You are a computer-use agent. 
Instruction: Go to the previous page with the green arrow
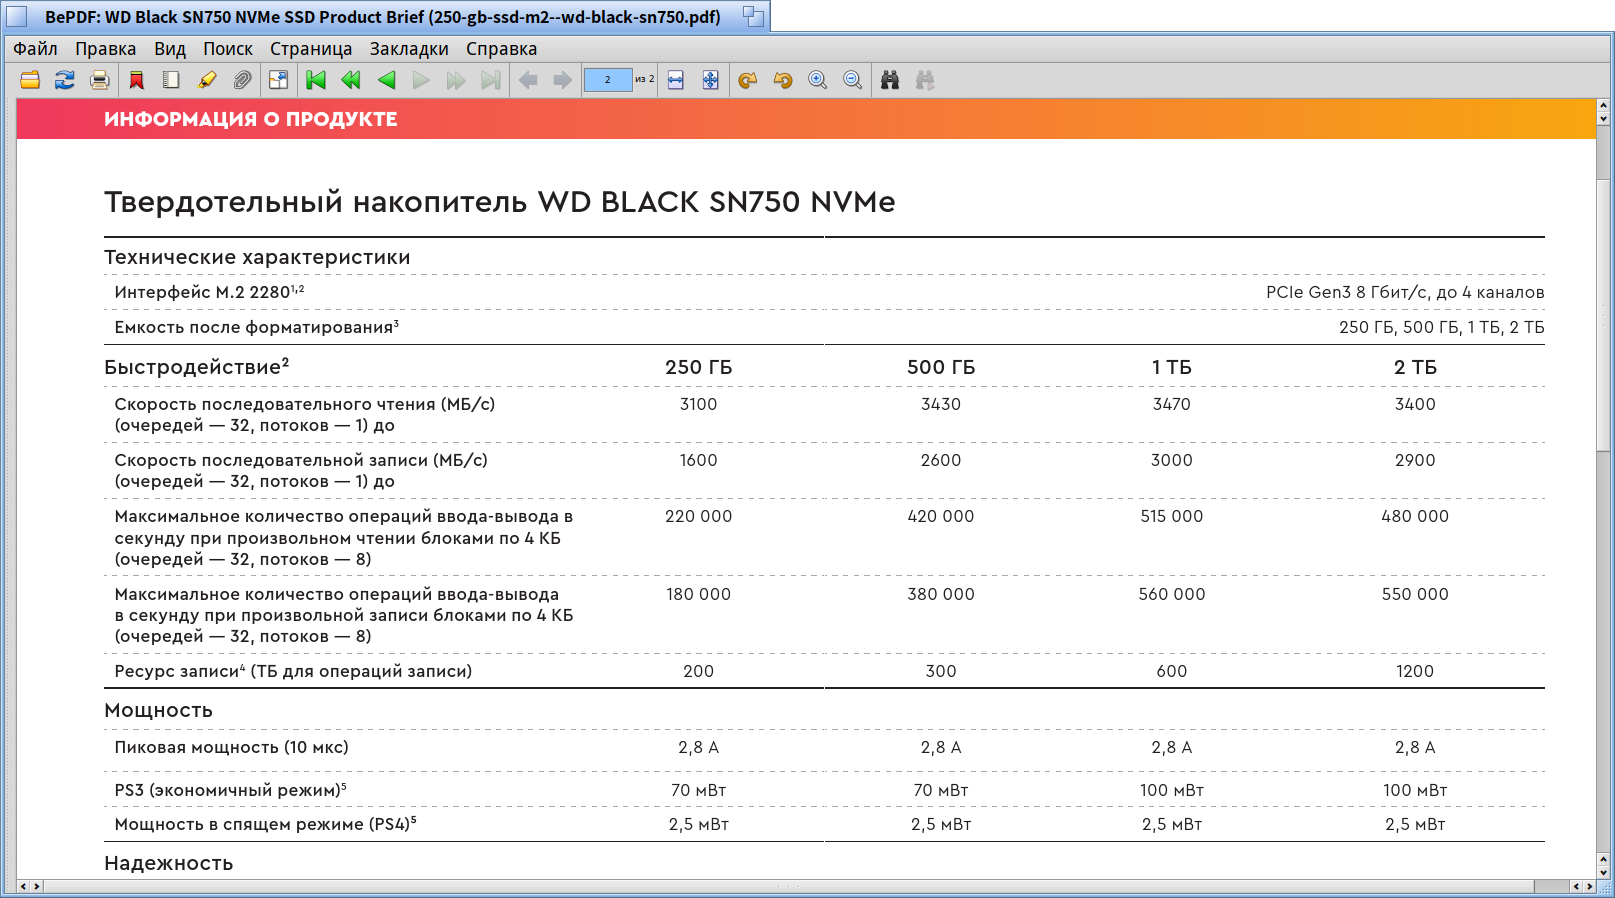[x=386, y=80]
